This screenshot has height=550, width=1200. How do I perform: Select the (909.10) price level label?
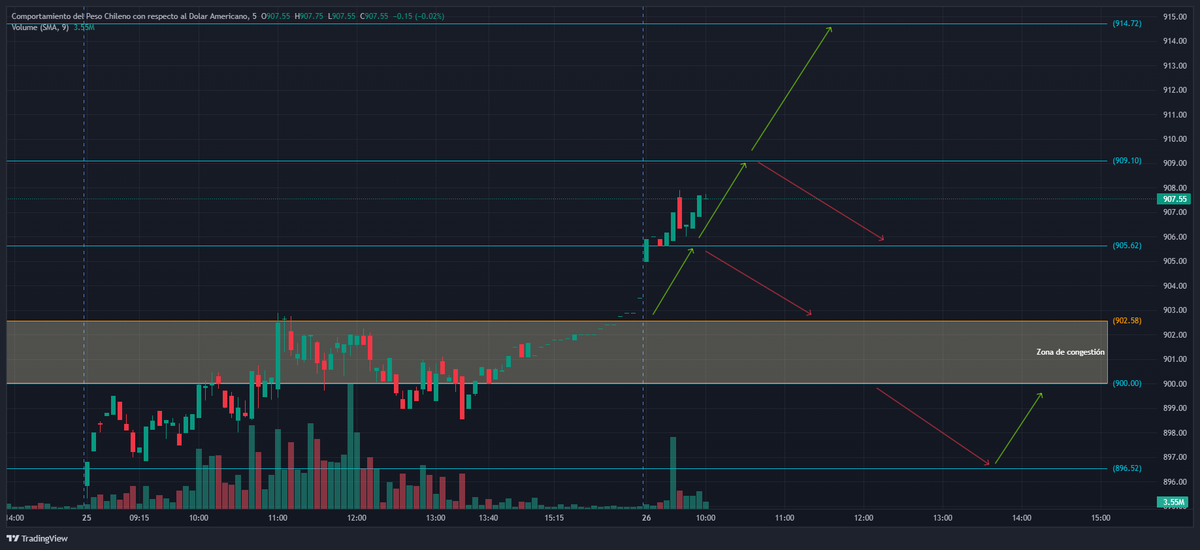pyautogui.click(x=1127, y=161)
